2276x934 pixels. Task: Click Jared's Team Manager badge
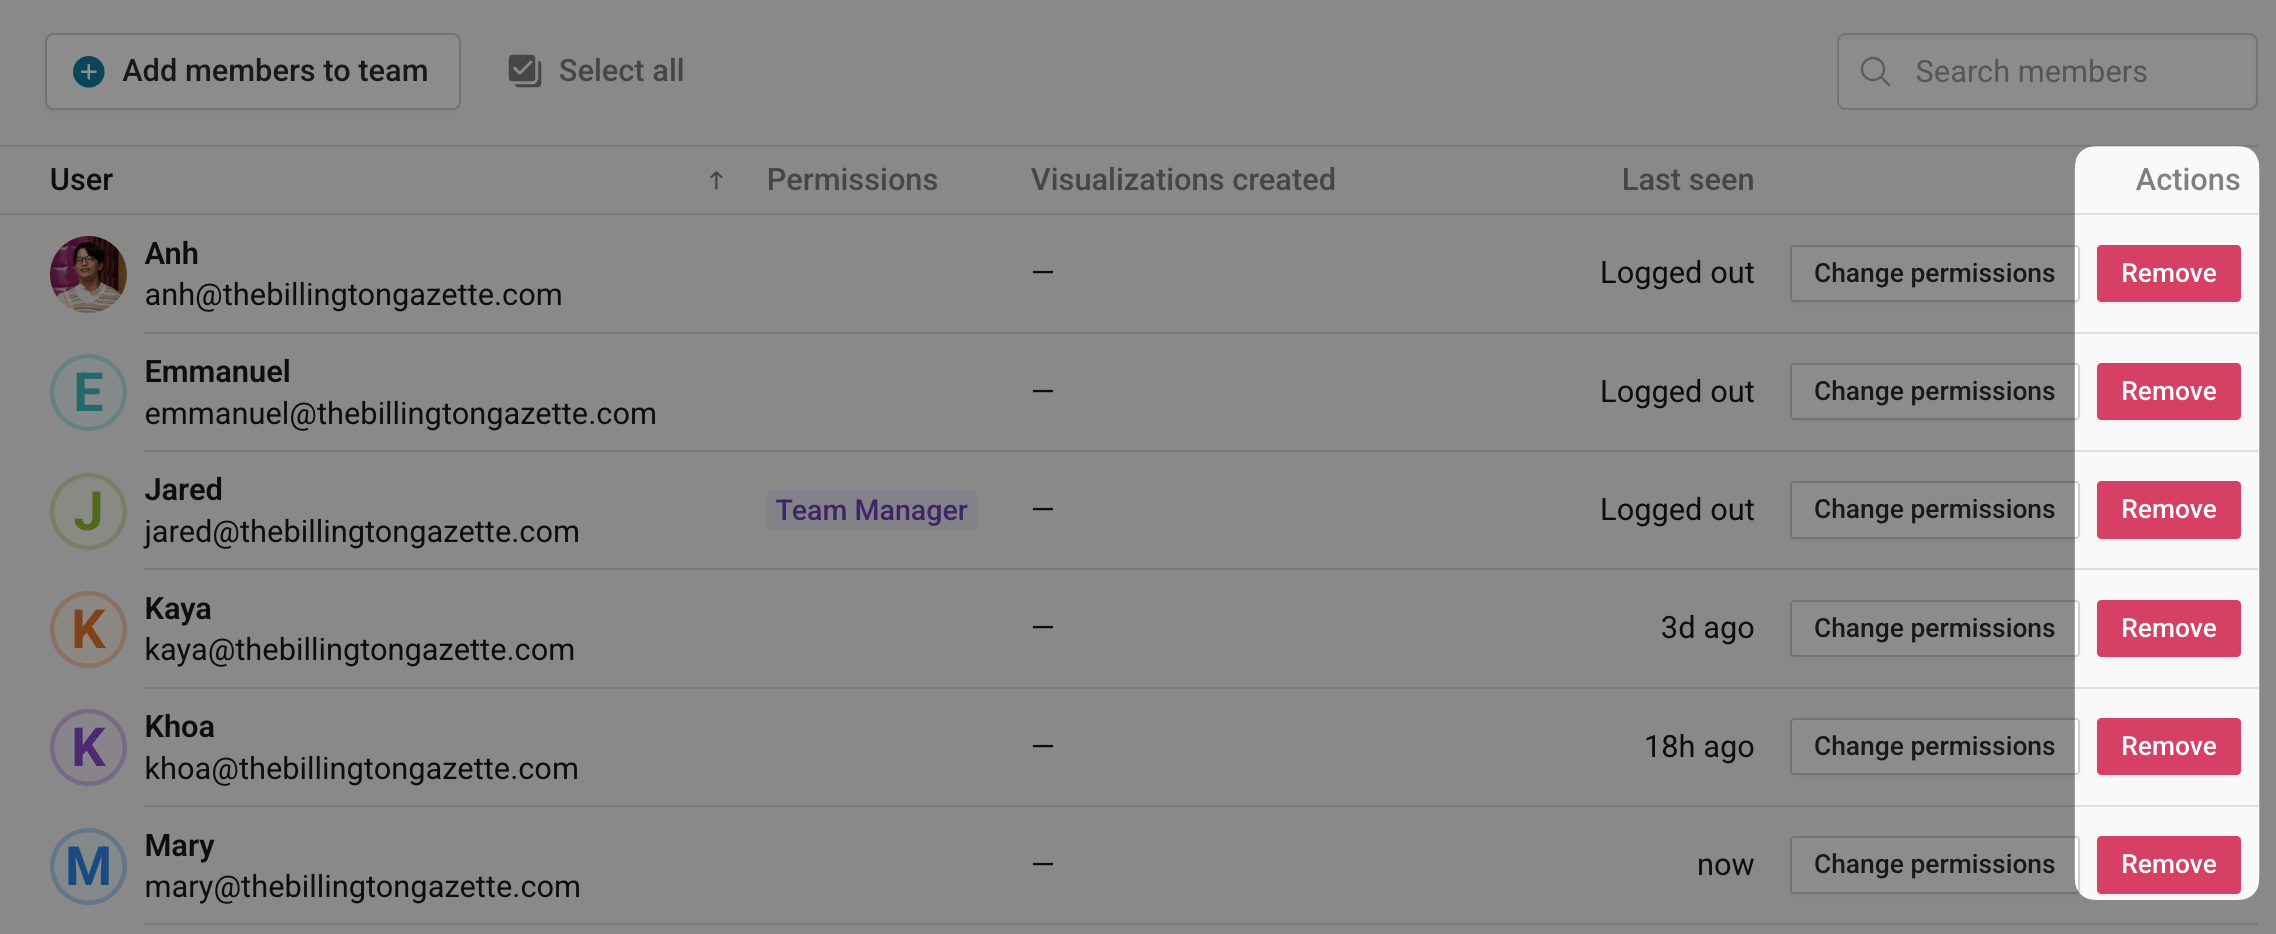click(x=871, y=510)
